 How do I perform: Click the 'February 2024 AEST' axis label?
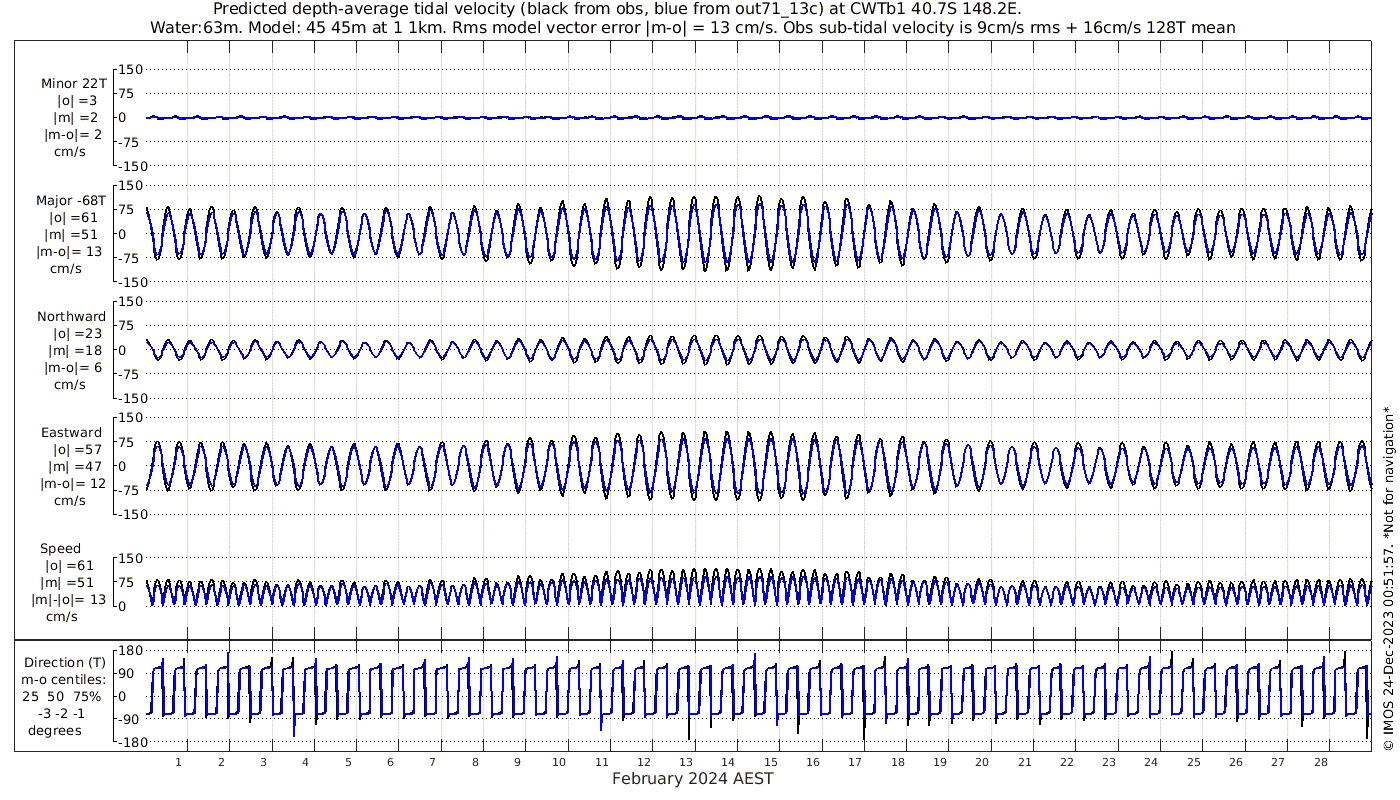pos(692,779)
